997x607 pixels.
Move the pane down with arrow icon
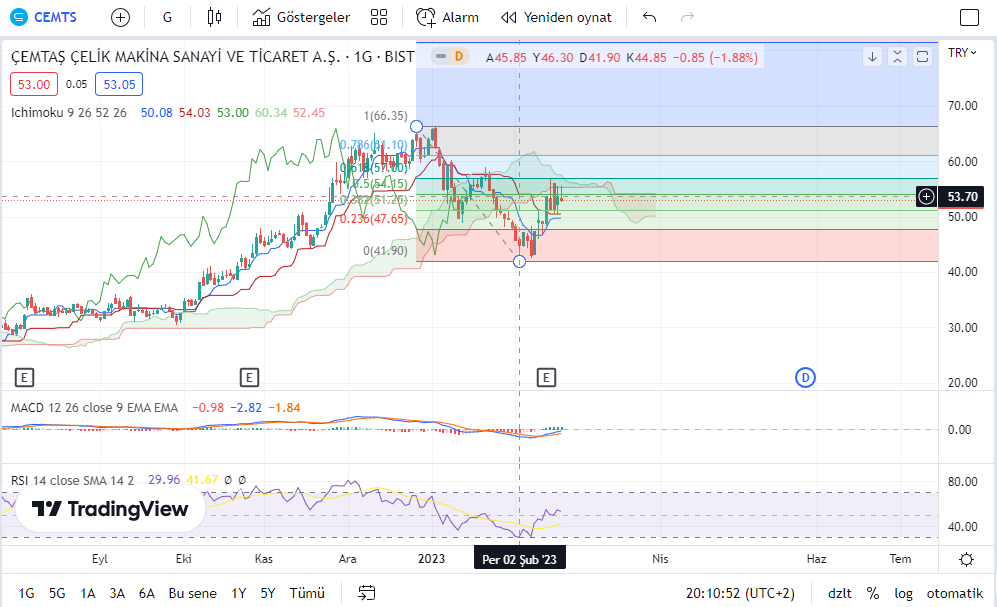(x=872, y=57)
